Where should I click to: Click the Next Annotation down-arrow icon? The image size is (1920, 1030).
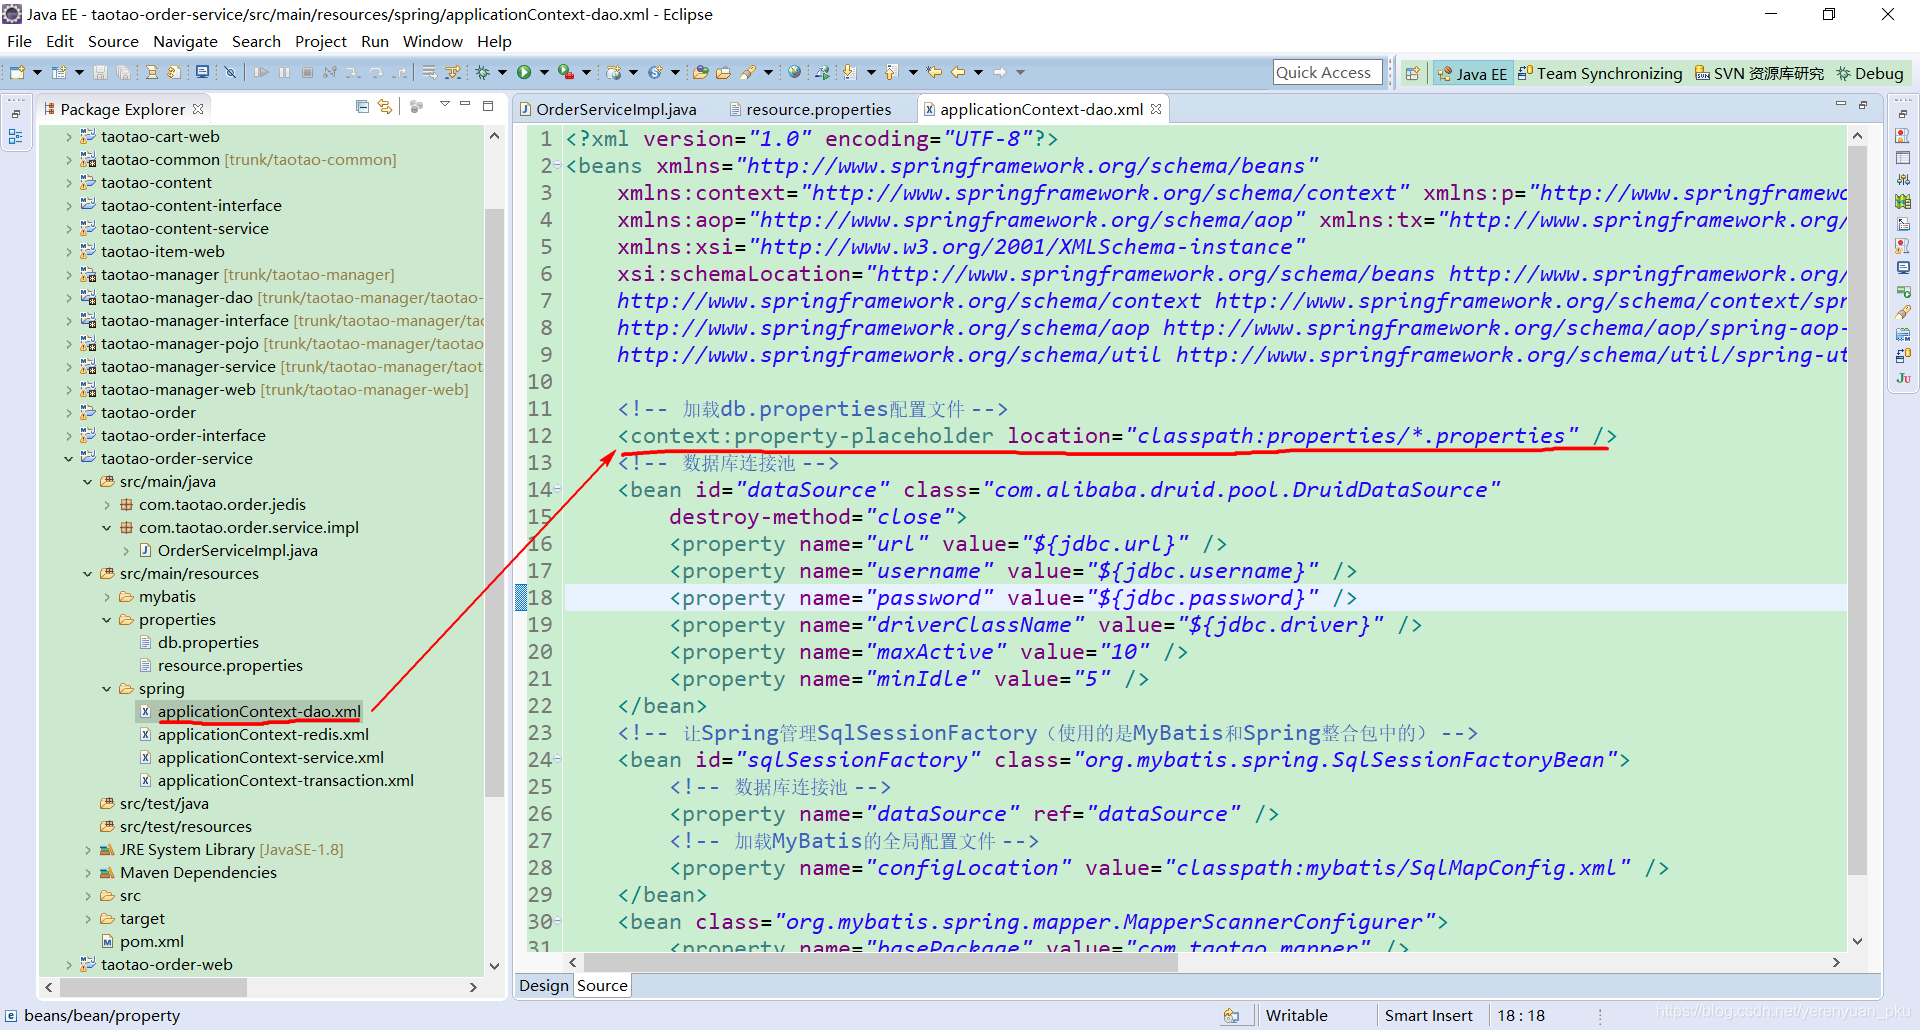(849, 72)
